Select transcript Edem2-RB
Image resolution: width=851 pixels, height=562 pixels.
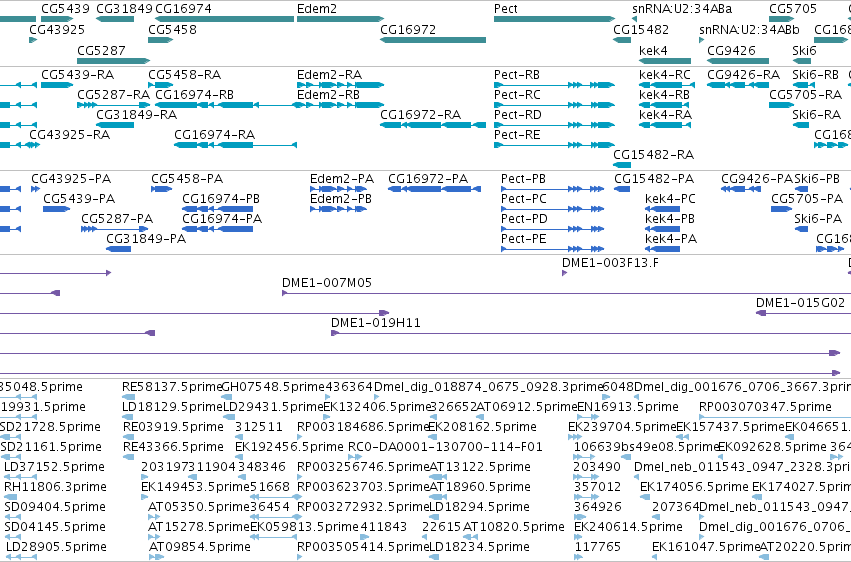click(340, 105)
